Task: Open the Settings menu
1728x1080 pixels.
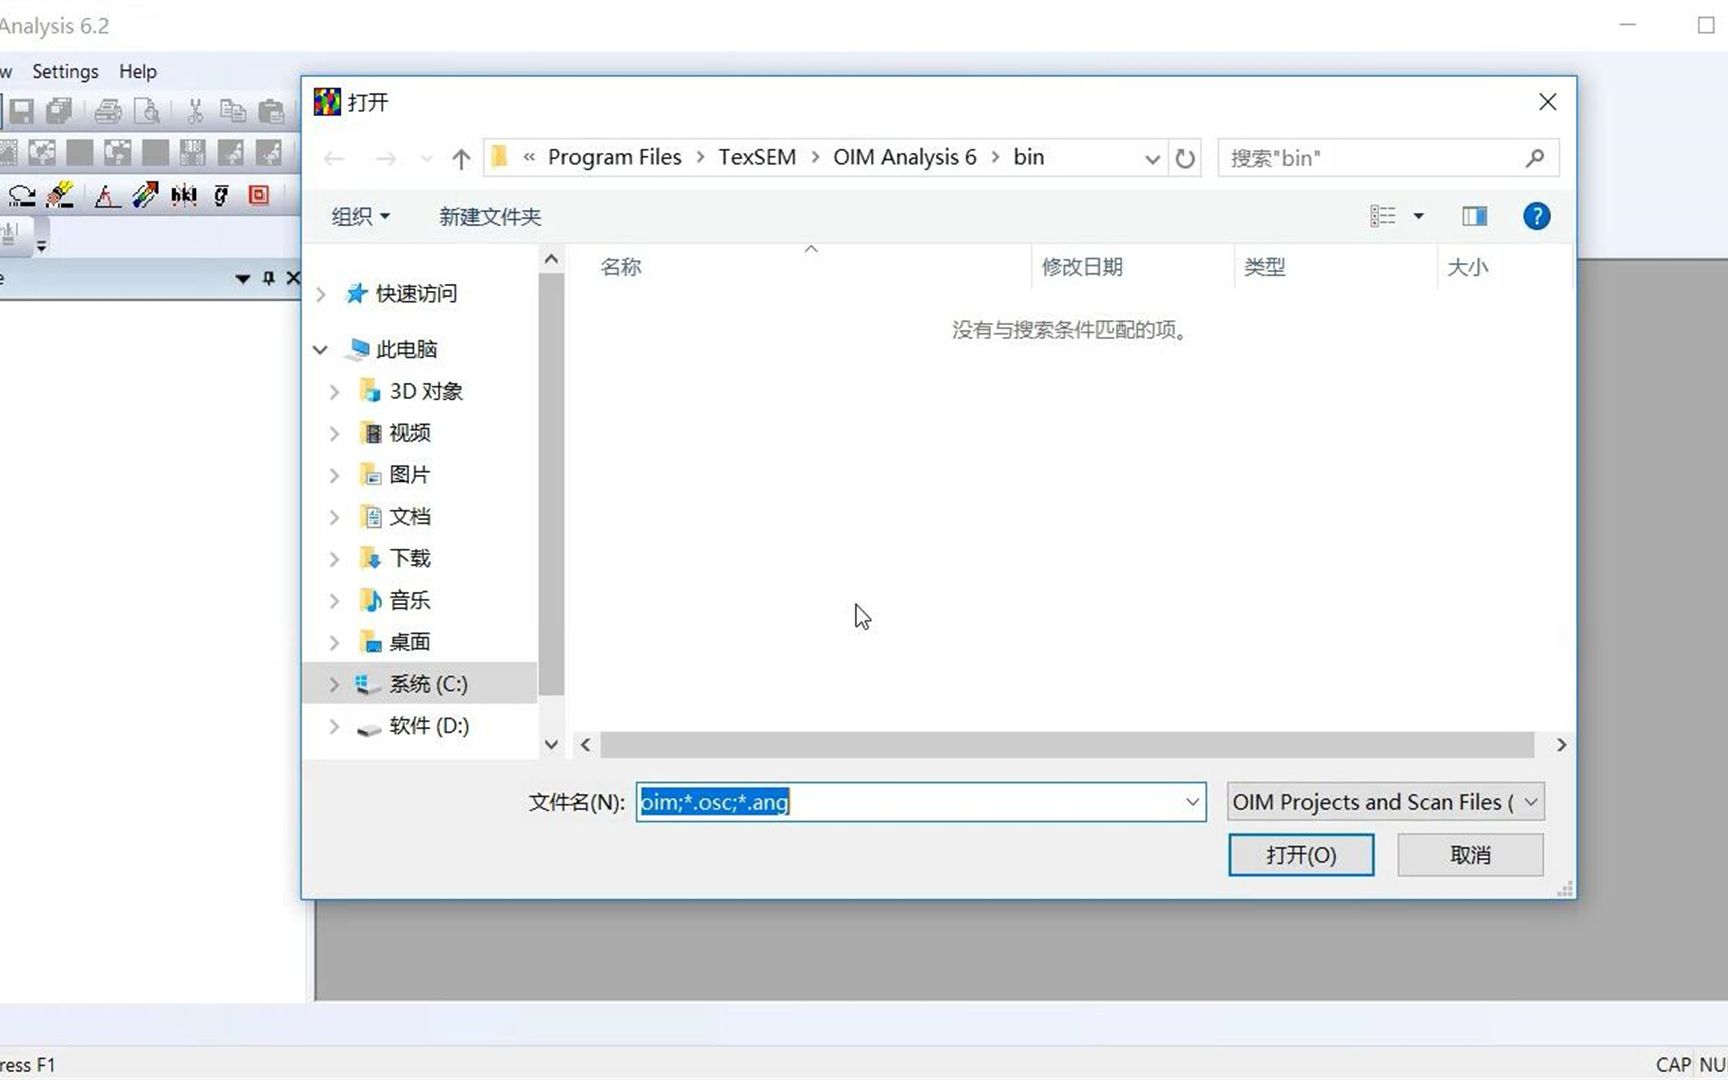Action: coord(64,71)
